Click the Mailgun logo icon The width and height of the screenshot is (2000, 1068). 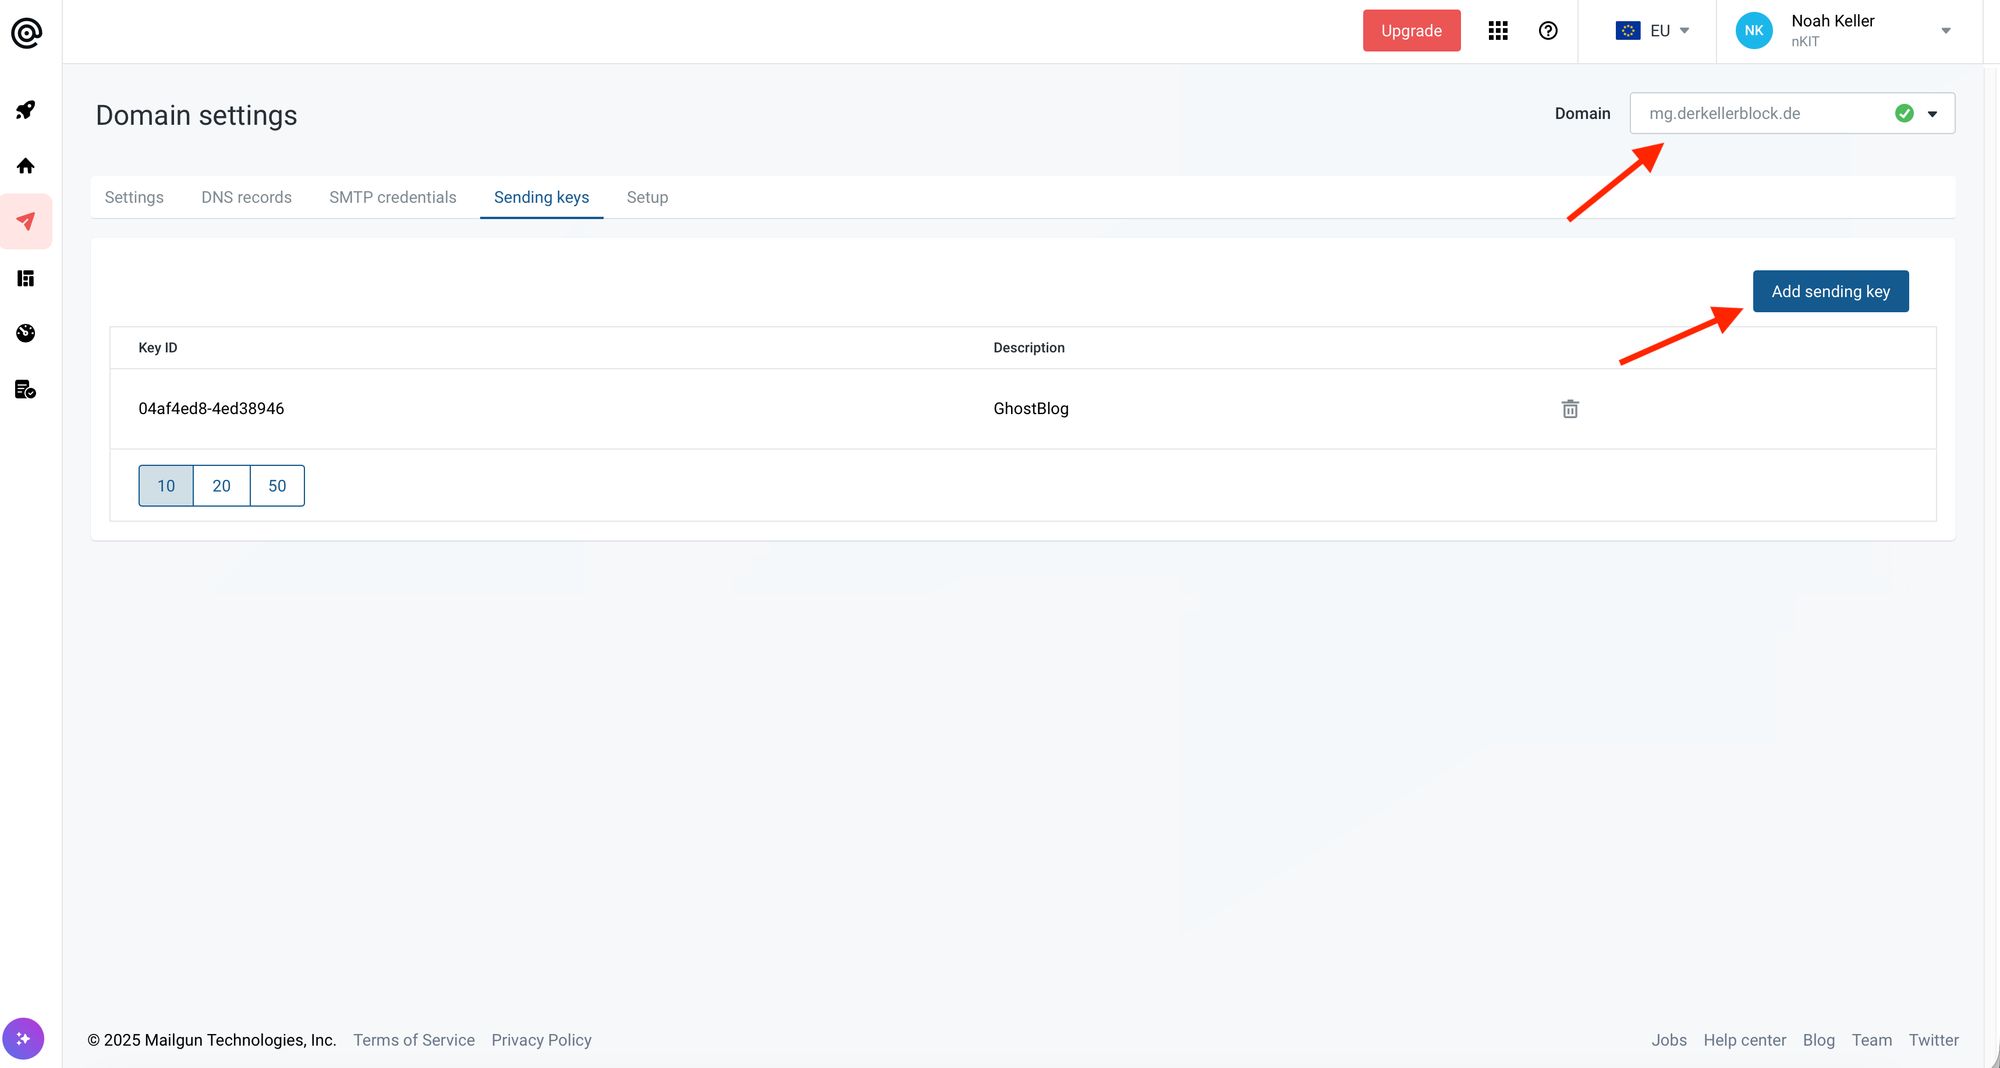[x=26, y=33]
